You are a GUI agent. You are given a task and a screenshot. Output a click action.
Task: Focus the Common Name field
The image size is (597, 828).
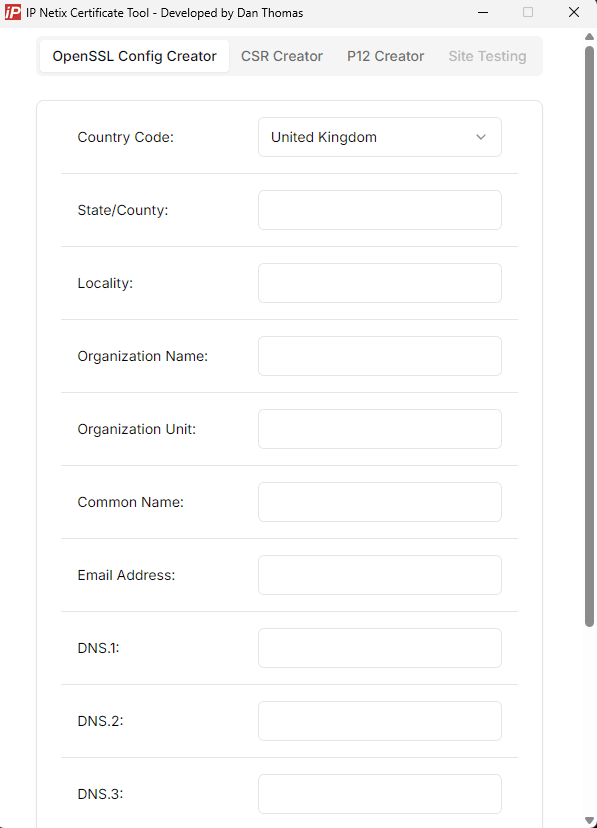(x=380, y=502)
